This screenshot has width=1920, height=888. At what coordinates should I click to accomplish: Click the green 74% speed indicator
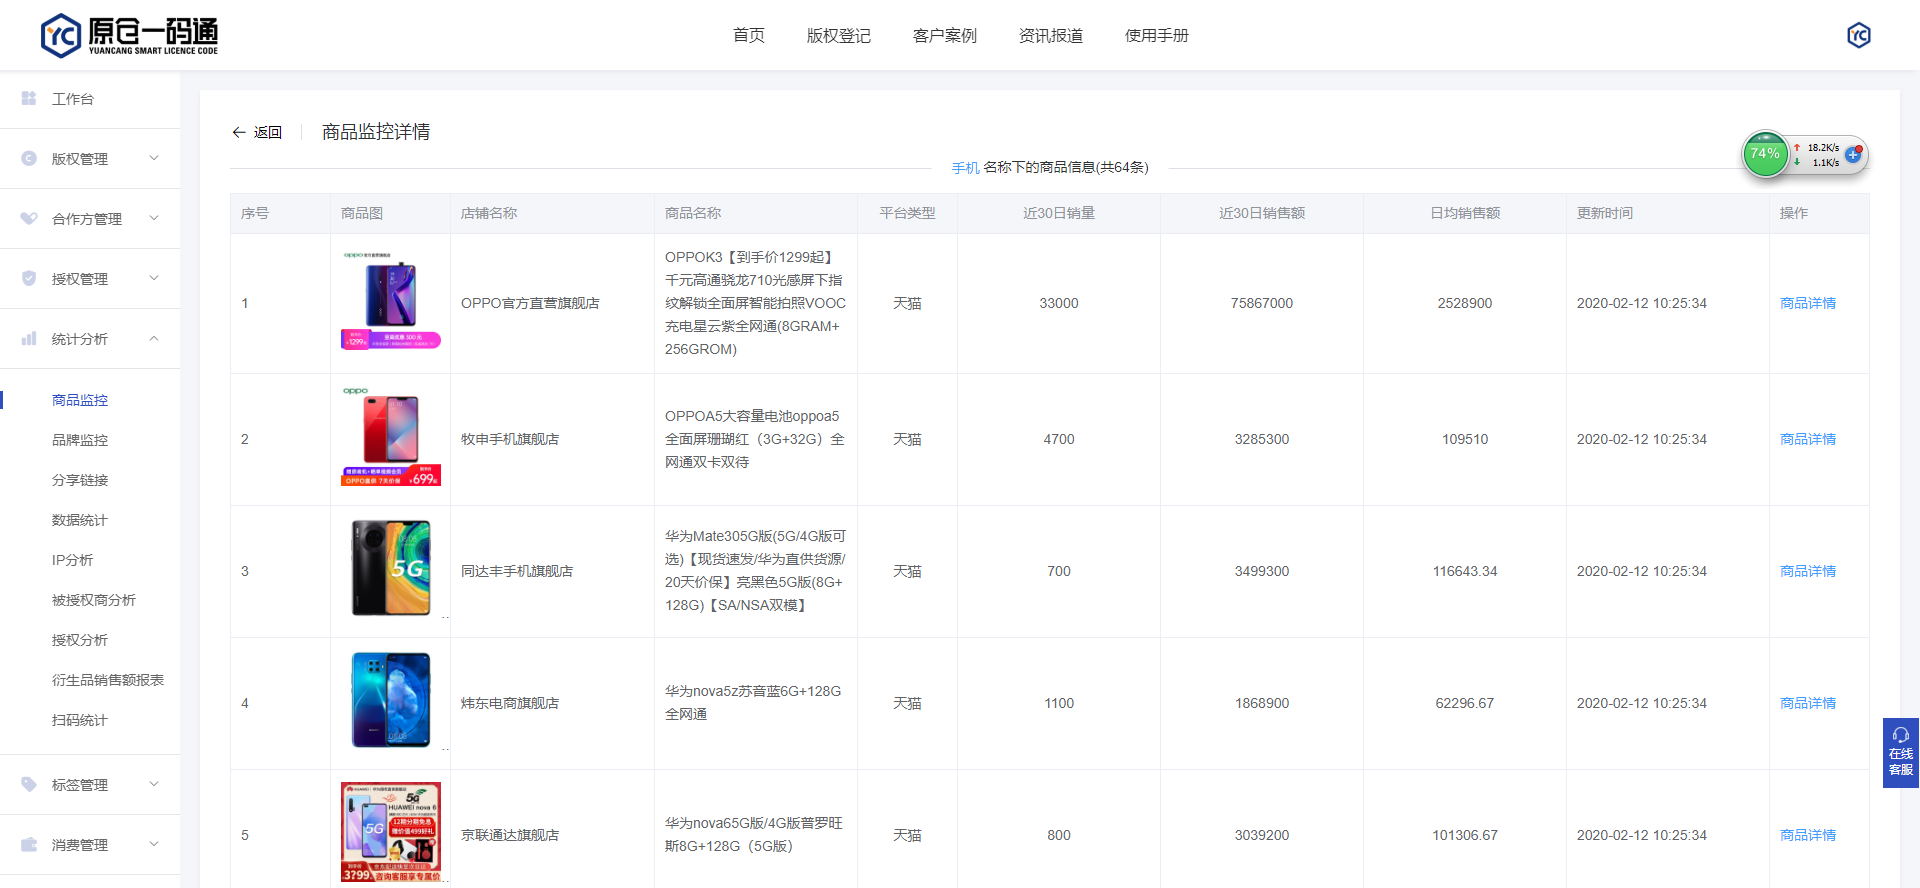1765,154
